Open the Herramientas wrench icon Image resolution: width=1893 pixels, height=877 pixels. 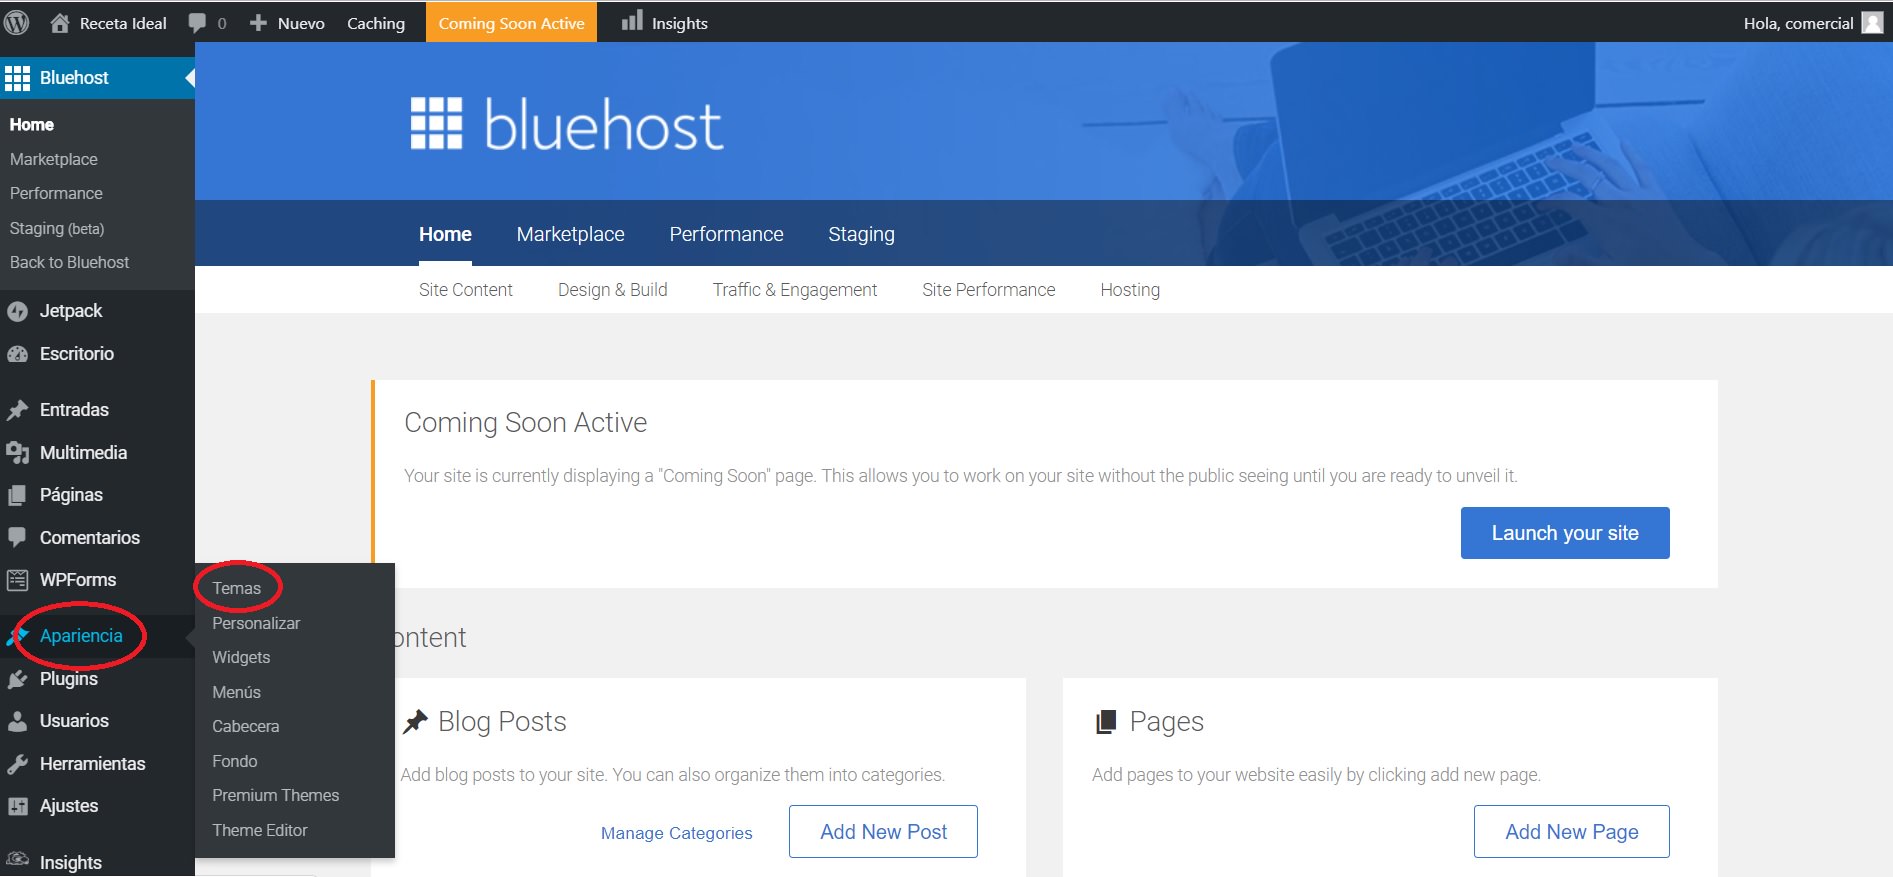(17, 764)
